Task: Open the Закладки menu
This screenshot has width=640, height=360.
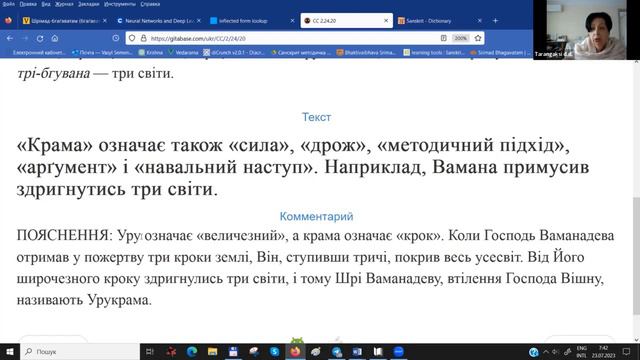Action: coord(89,4)
